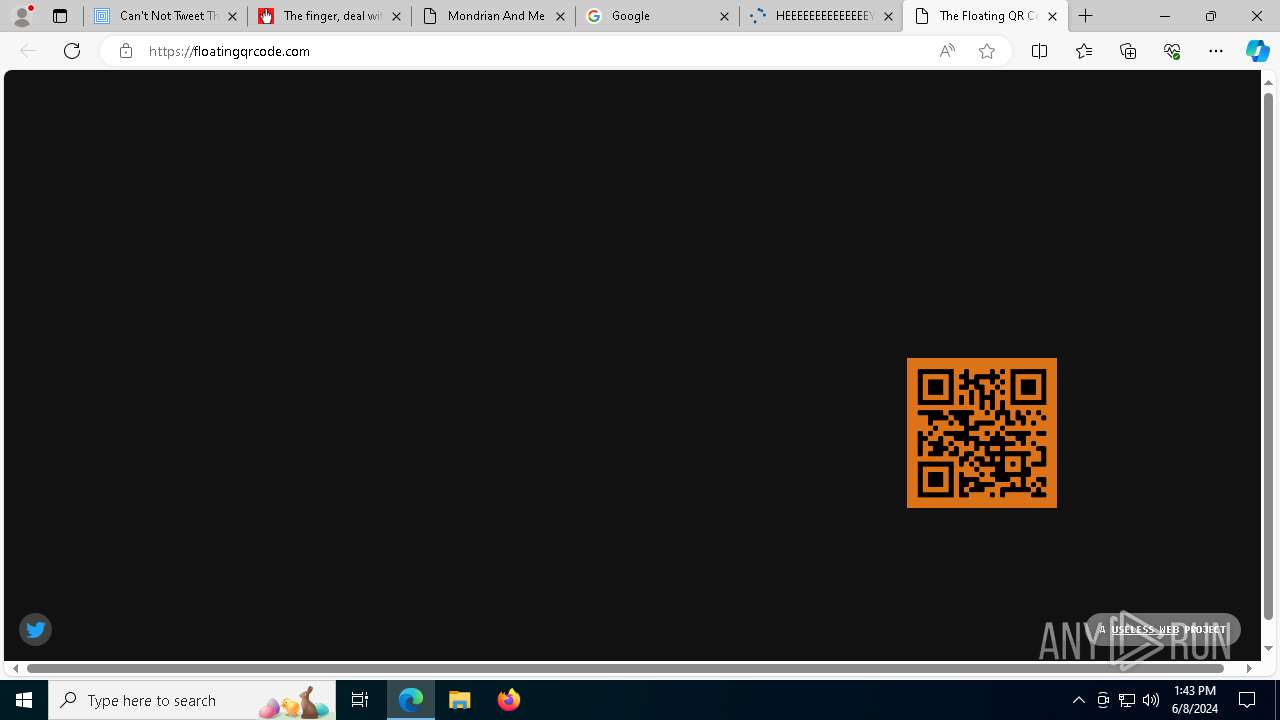The image size is (1280, 720).
Task: Refresh the current page
Action: point(72,51)
